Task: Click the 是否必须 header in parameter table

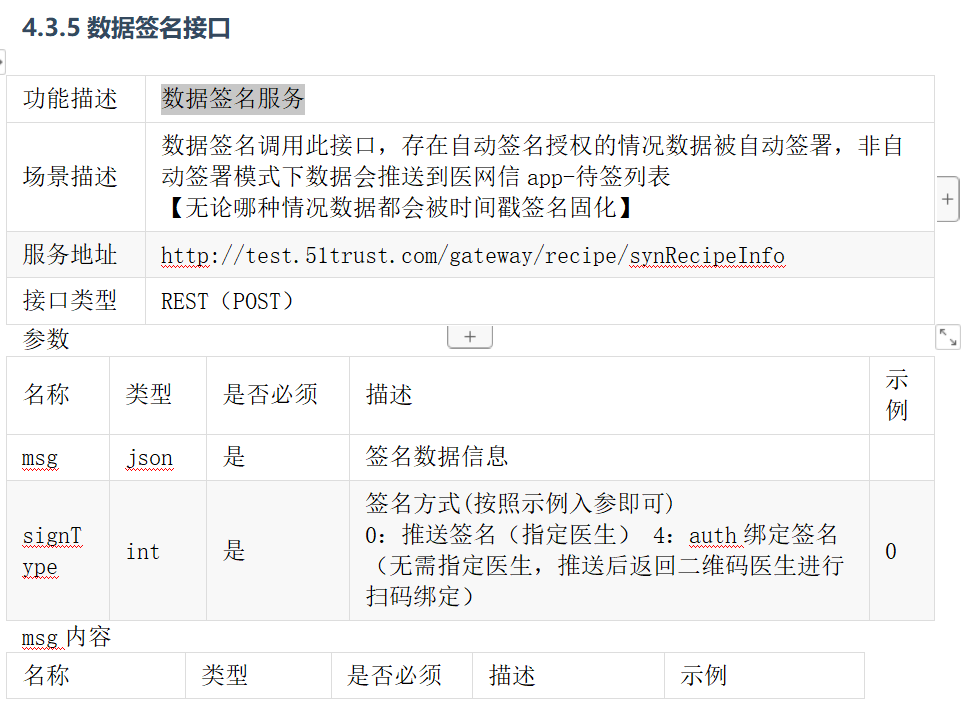Action: [x=270, y=395]
